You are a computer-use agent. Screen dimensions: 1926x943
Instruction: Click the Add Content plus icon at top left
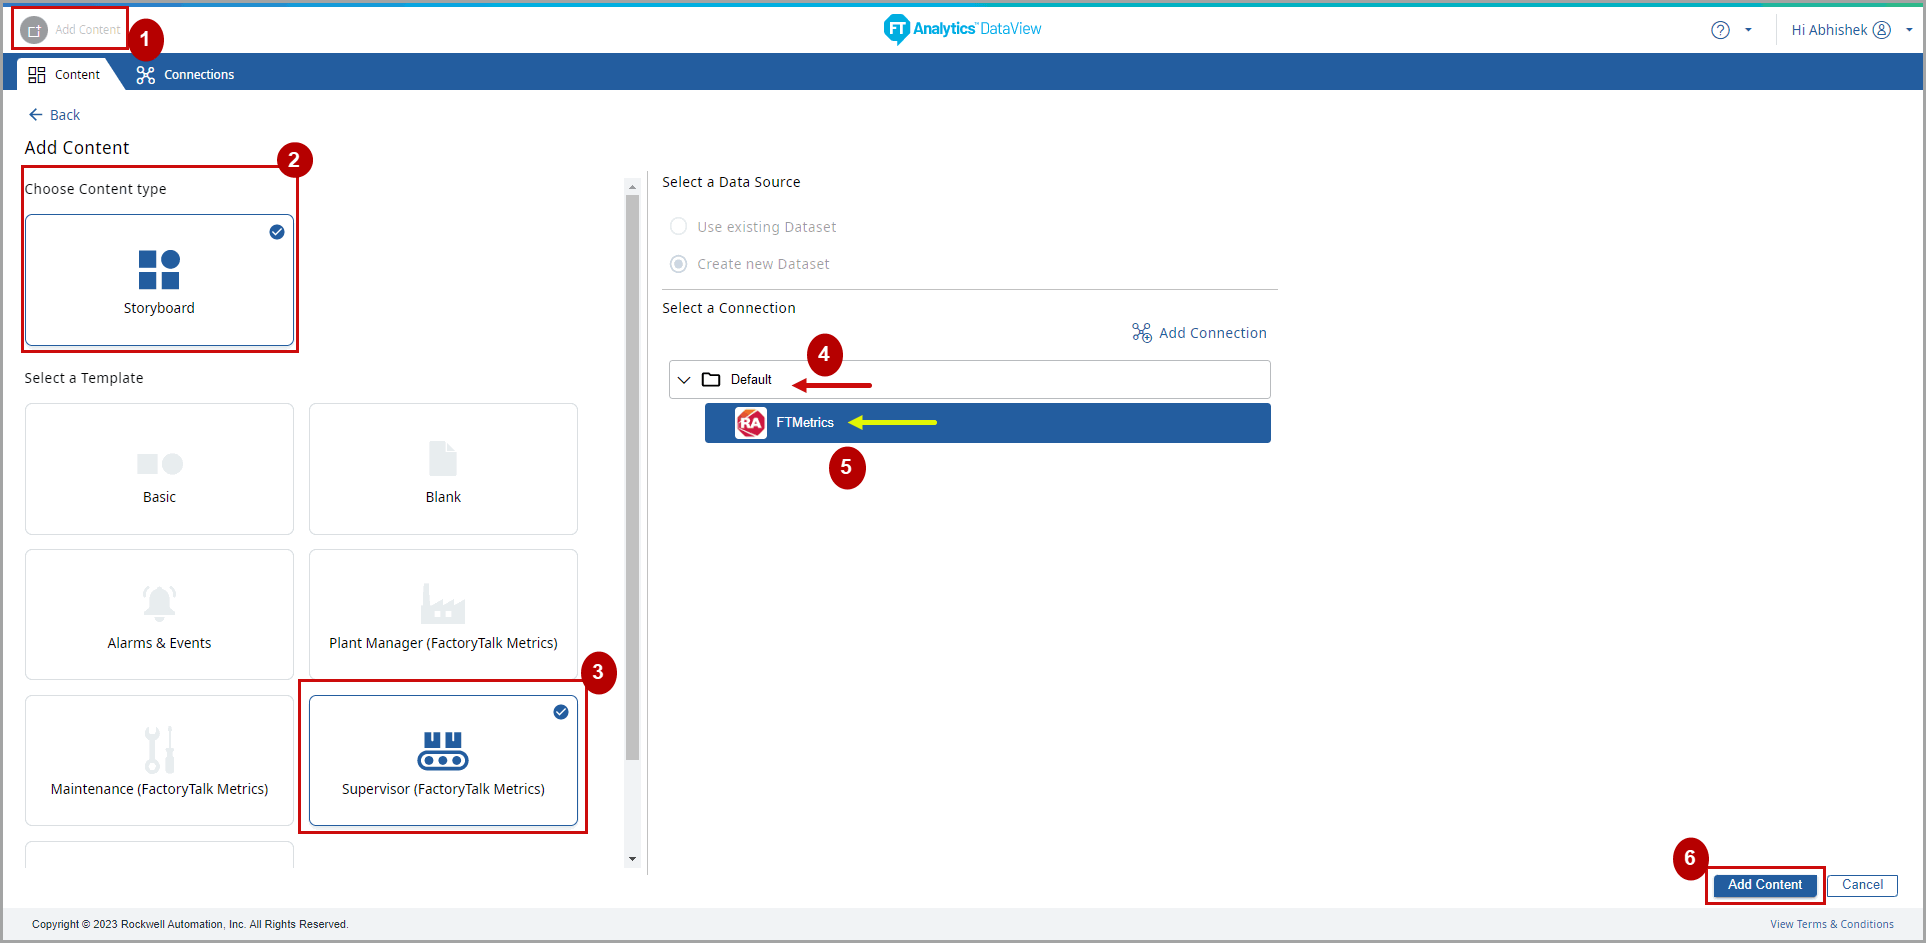(34, 30)
